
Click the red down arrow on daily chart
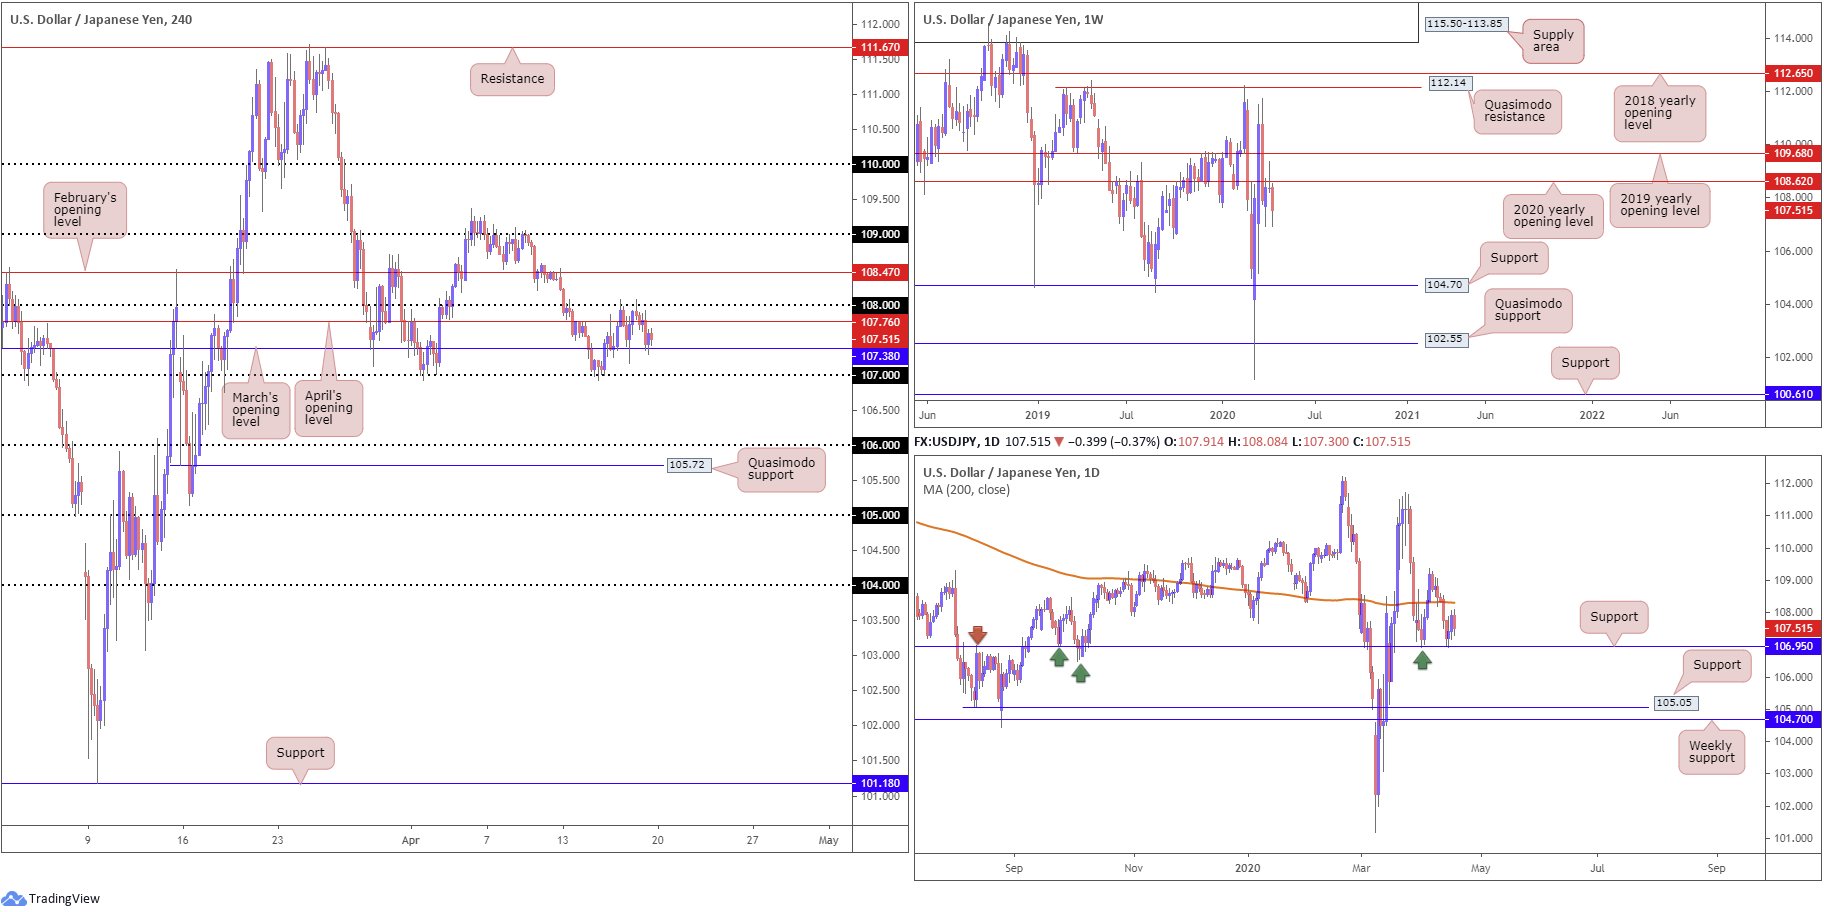coord(977,635)
